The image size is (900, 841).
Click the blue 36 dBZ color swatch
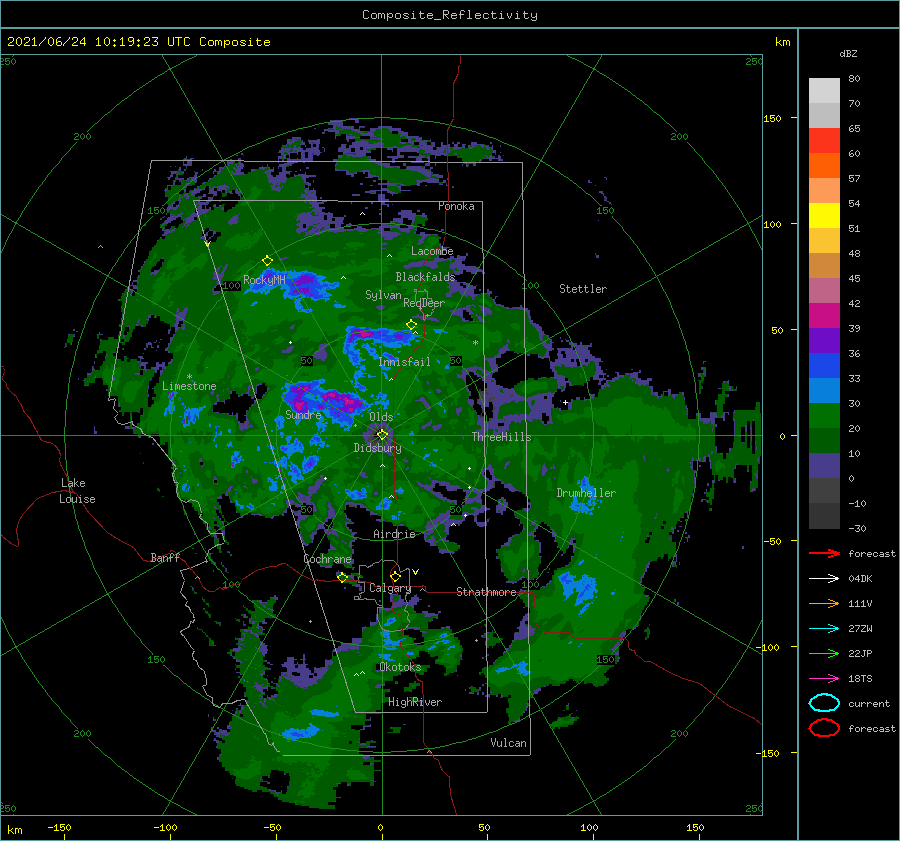(824, 366)
